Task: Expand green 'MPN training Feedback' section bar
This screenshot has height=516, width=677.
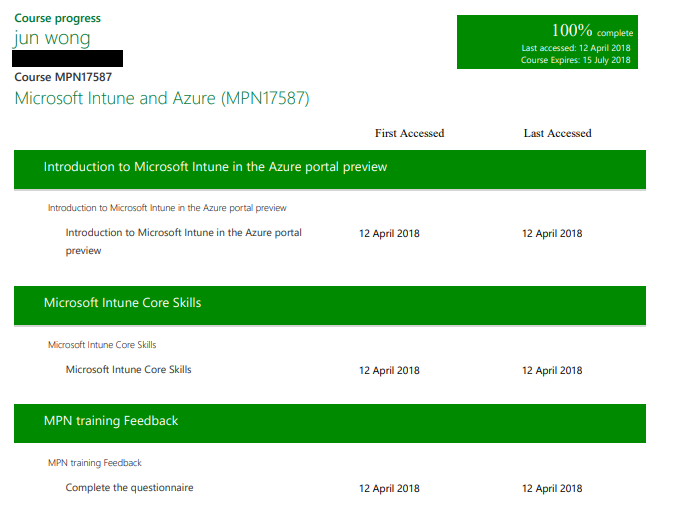Action: point(330,424)
